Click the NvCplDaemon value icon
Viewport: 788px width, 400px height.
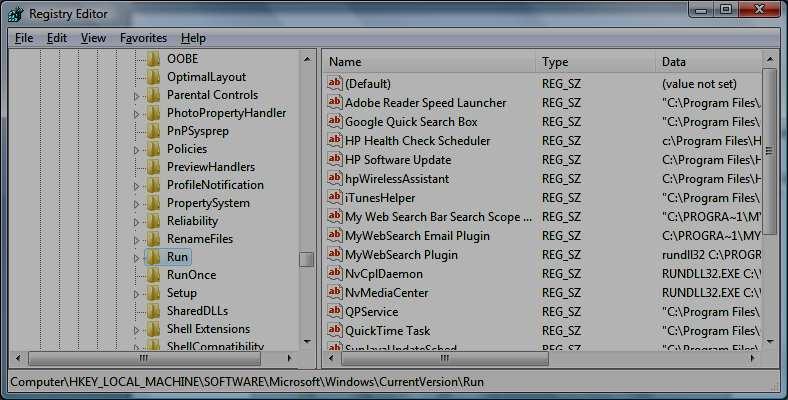335,274
